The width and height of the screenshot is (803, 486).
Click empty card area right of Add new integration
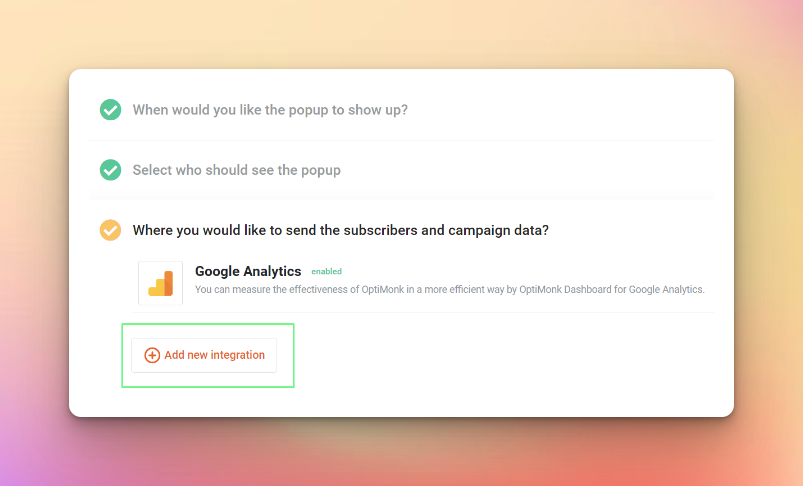[x=502, y=358]
